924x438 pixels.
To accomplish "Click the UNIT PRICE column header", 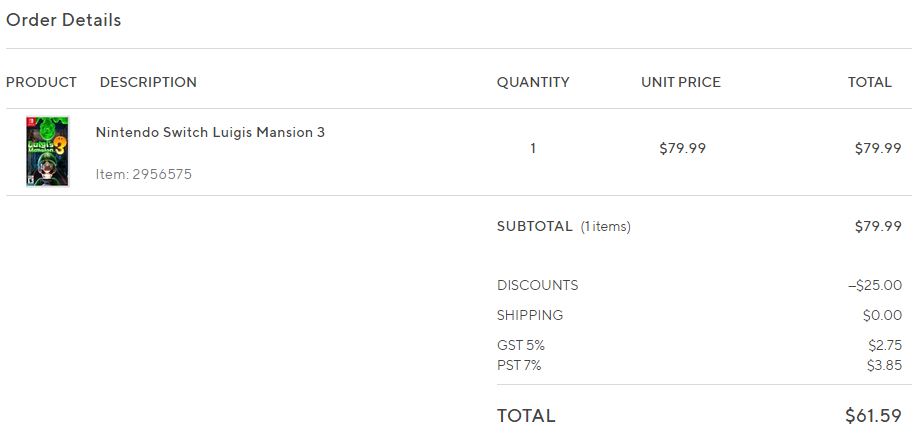I will (x=681, y=82).
